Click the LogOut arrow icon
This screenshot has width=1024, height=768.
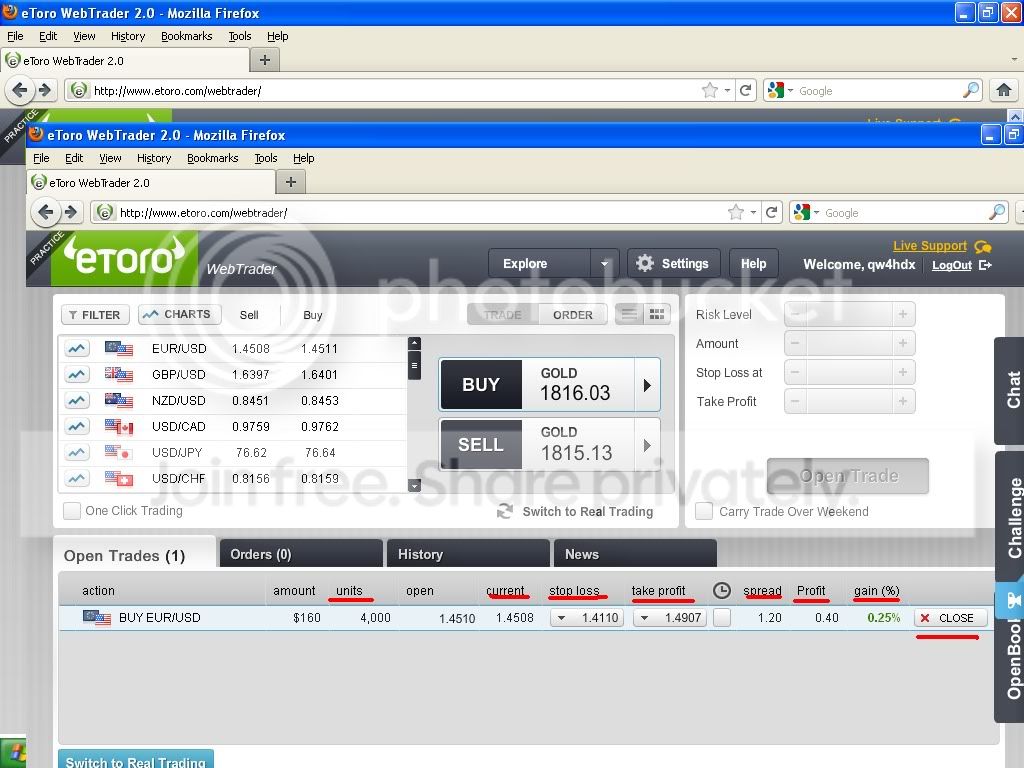click(985, 265)
